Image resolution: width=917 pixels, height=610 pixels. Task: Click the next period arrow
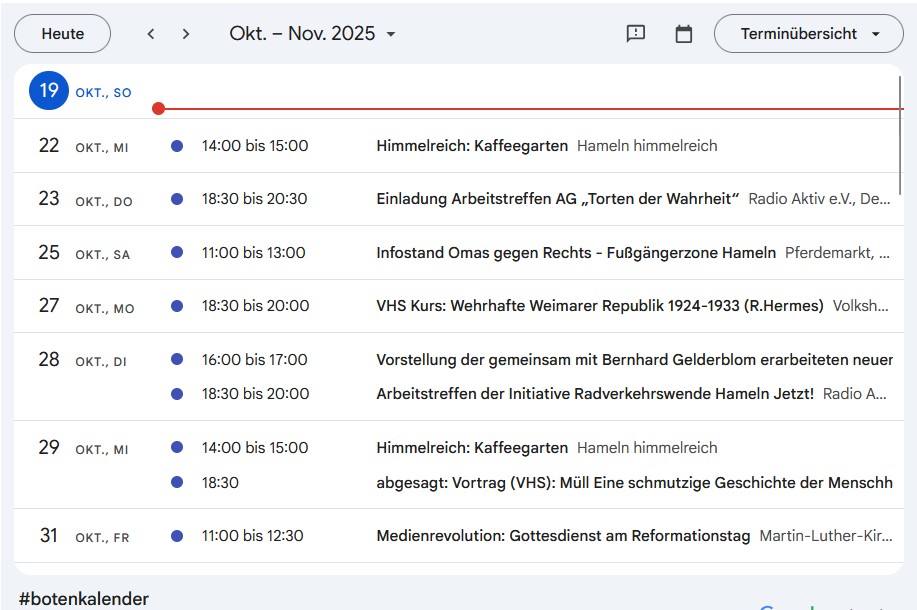point(186,34)
